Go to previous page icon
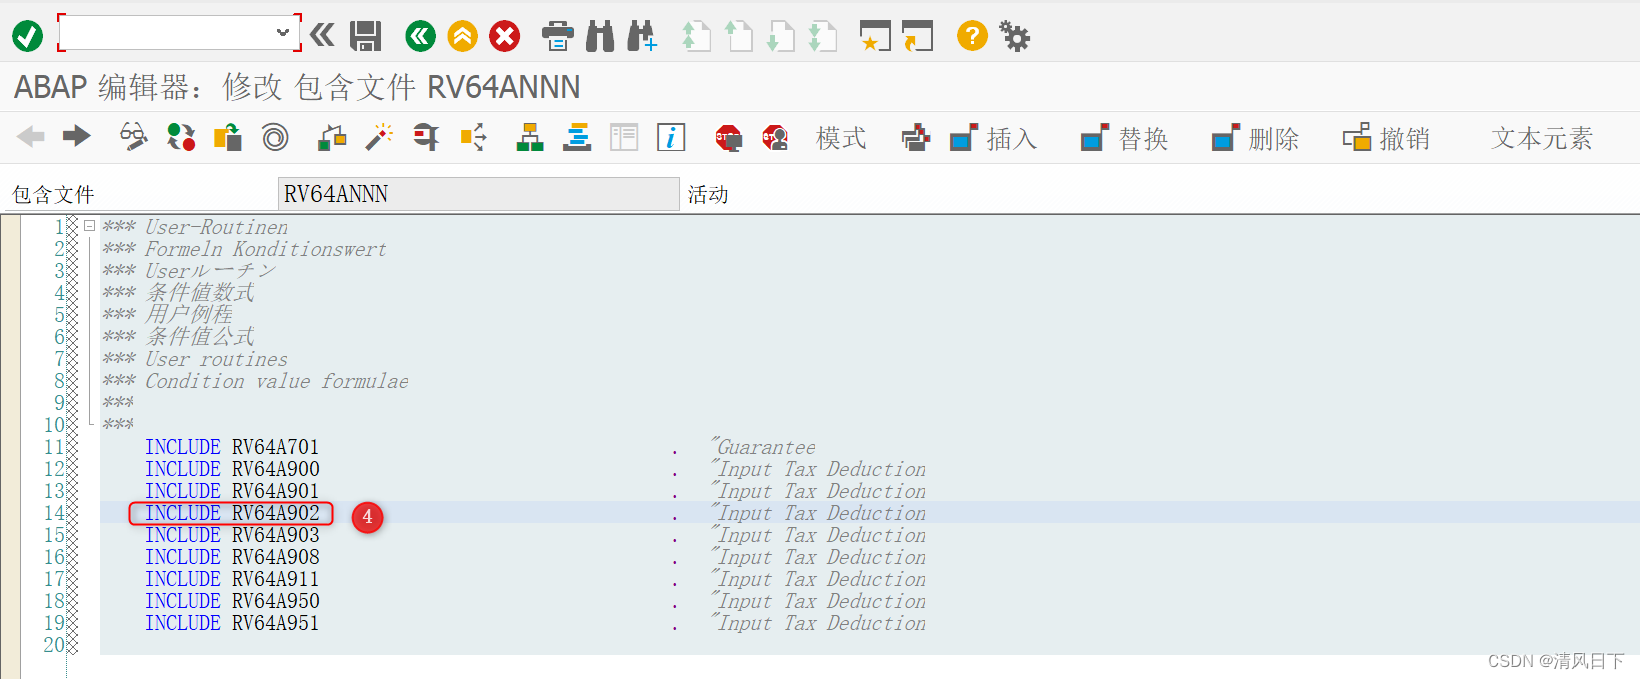The height and width of the screenshot is (679, 1640). 738,37
